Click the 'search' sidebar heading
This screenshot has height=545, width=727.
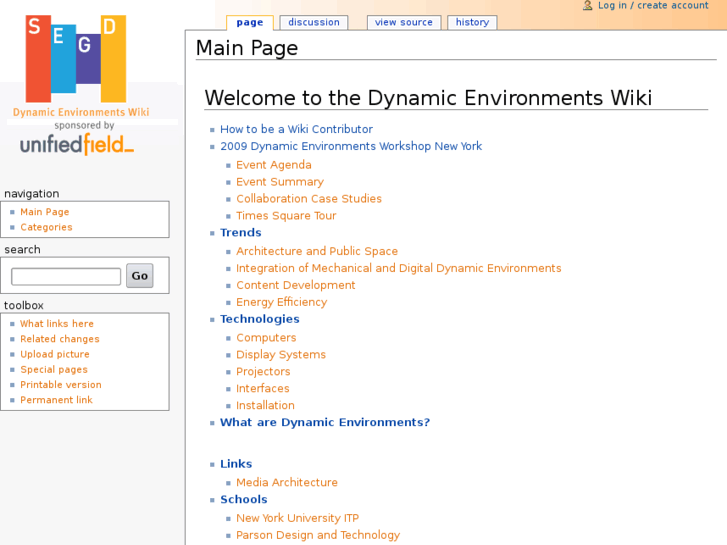coord(22,250)
